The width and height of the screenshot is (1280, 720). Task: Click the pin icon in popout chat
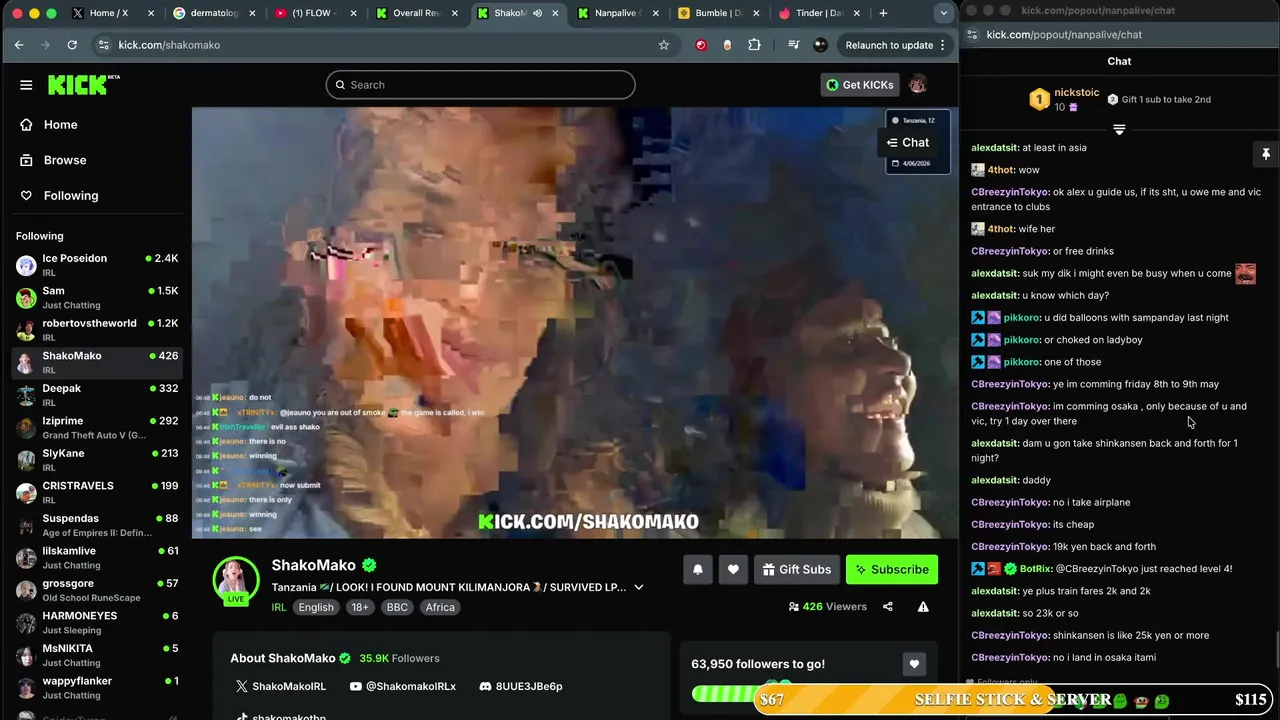[x=1265, y=154]
